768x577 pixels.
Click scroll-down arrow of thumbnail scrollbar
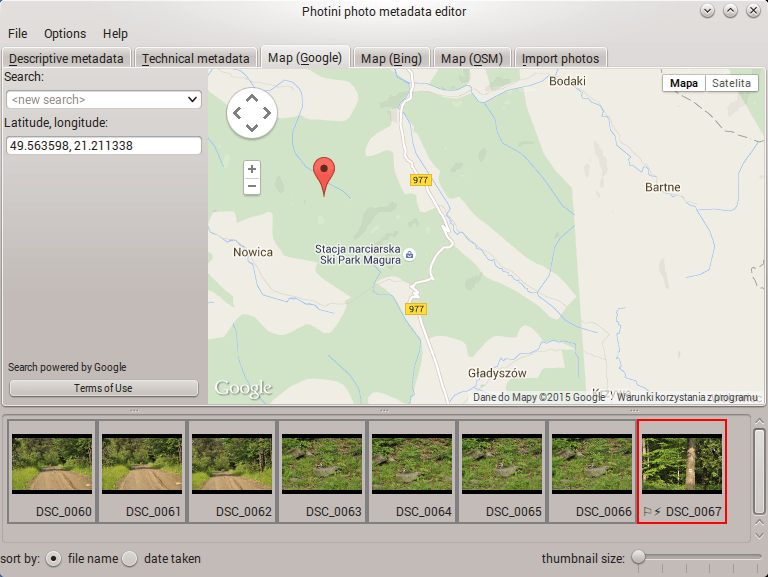[759, 536]
